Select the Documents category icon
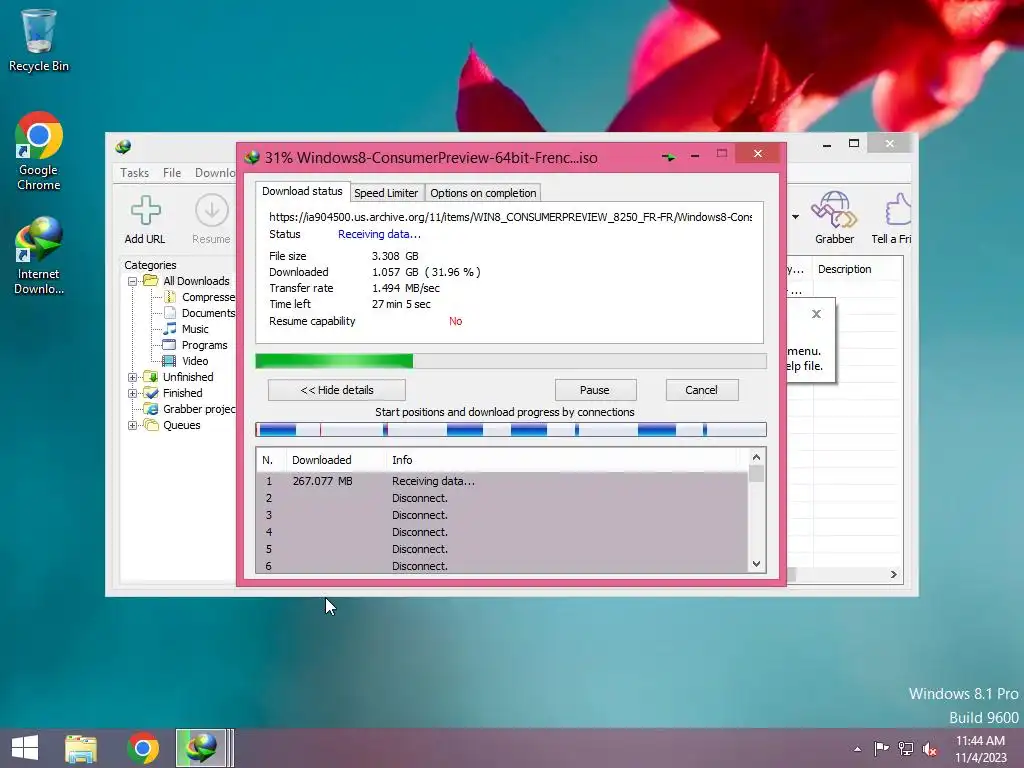The image size is (1024, 768). coord(170,313)
